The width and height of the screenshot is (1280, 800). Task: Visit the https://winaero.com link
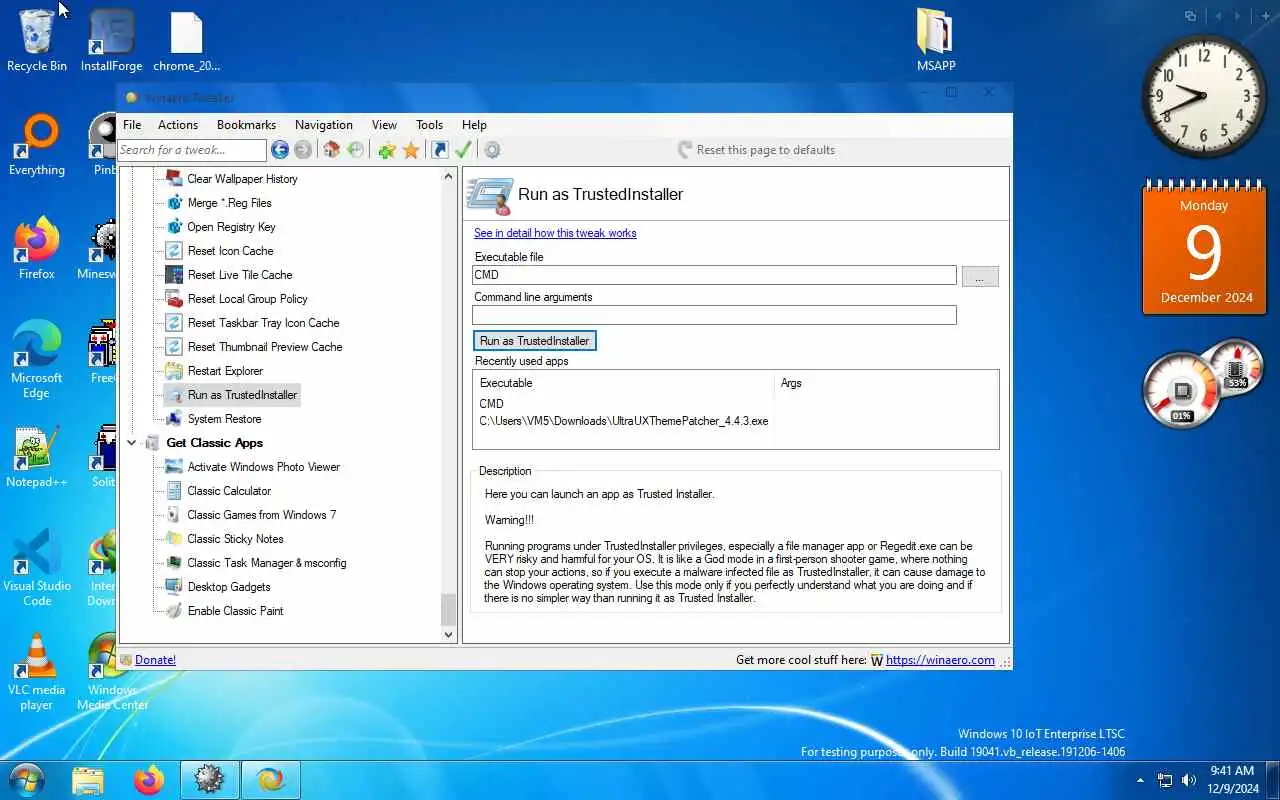point(940,660)
